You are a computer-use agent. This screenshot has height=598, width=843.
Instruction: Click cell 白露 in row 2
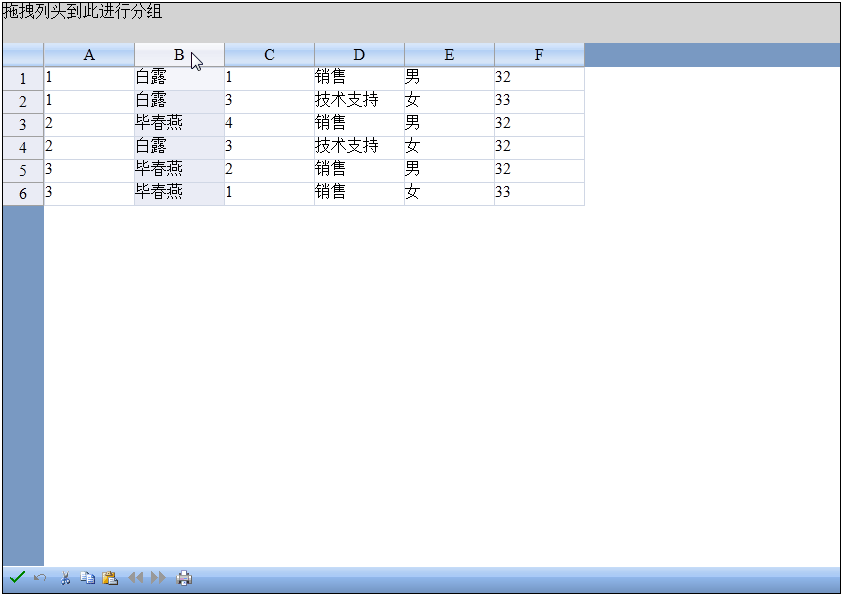(179, 102)
